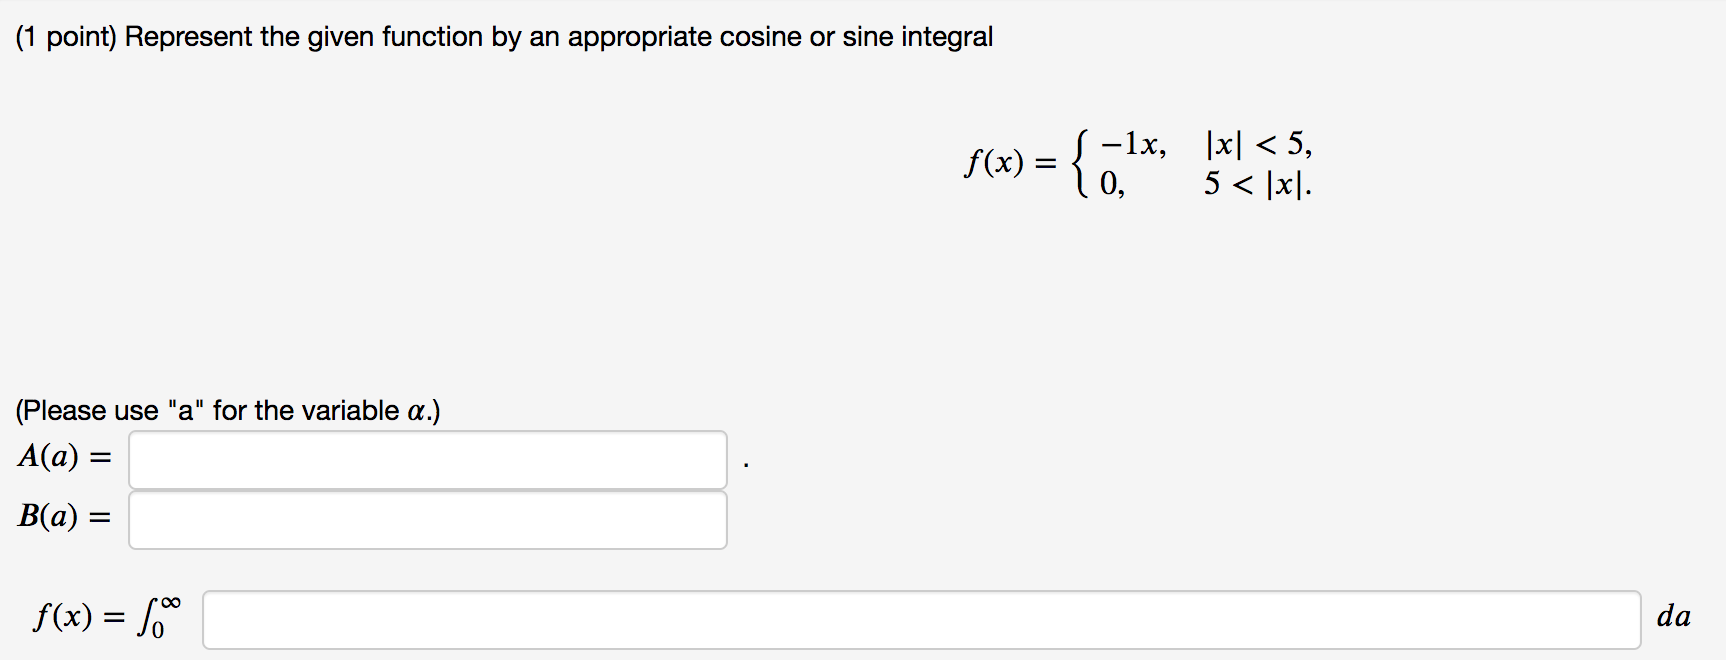This screenshot has height=660, width=1726.
Task: Click the A(a) answer input field
Action: 427,459
